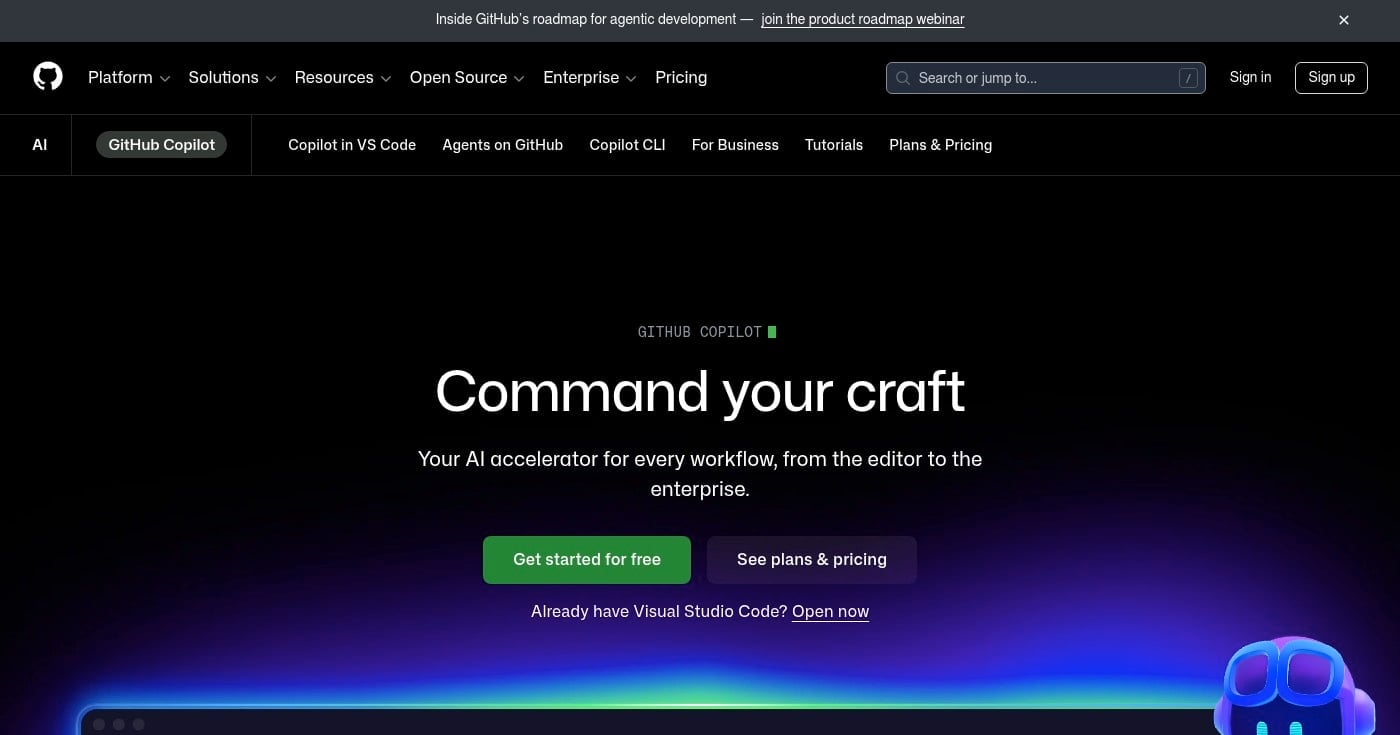Open the Tutorials page
This screenshot has height=735, width=1400.
834,145
